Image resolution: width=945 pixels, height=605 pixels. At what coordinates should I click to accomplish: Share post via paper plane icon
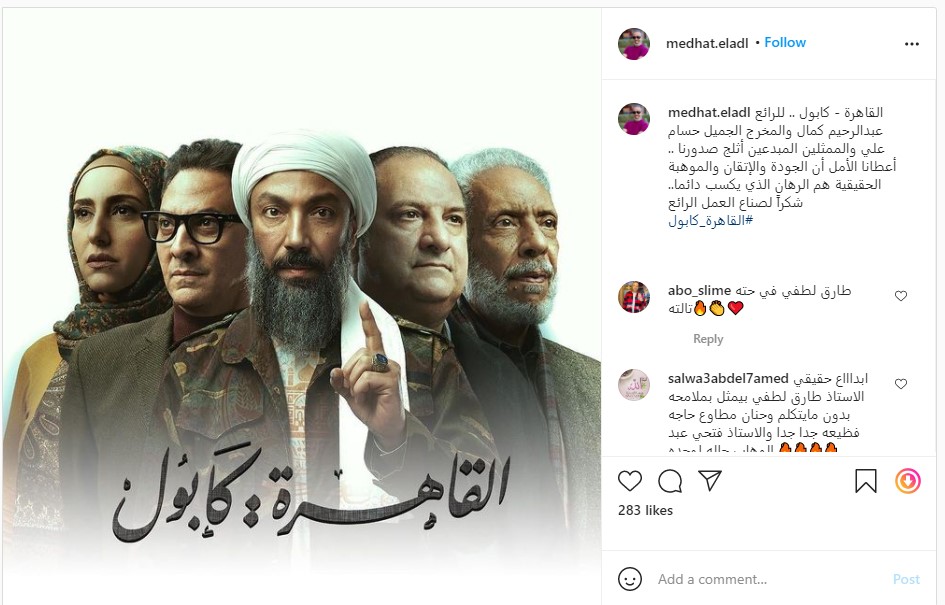click(x=710, y=480)
